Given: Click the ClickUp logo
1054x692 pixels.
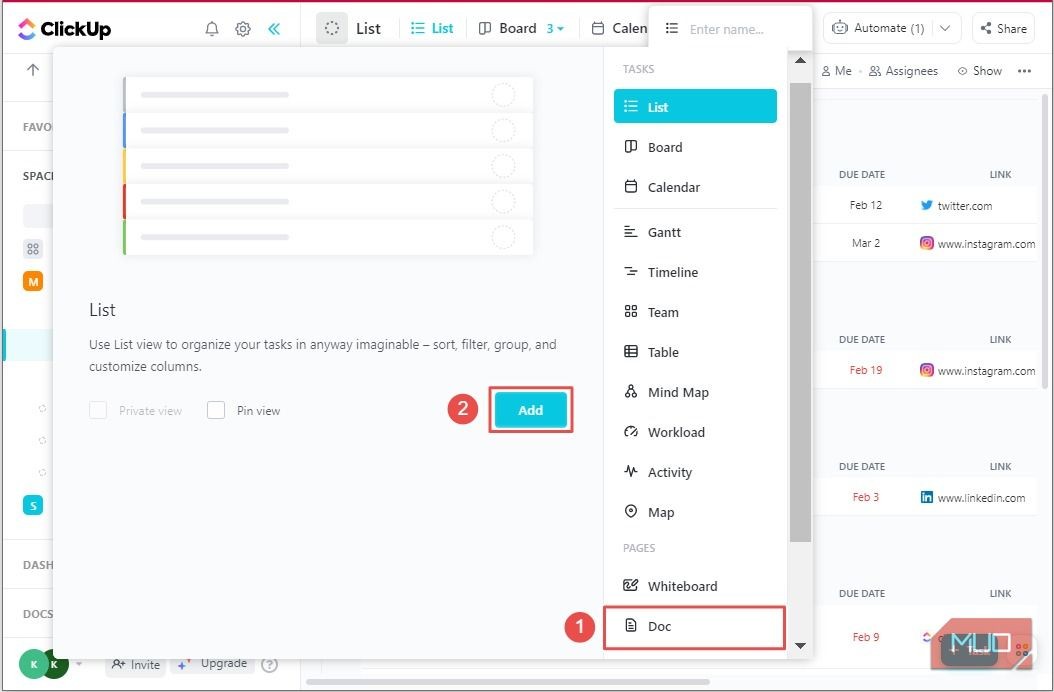Looking at the screenshot, I should (65, 28).
